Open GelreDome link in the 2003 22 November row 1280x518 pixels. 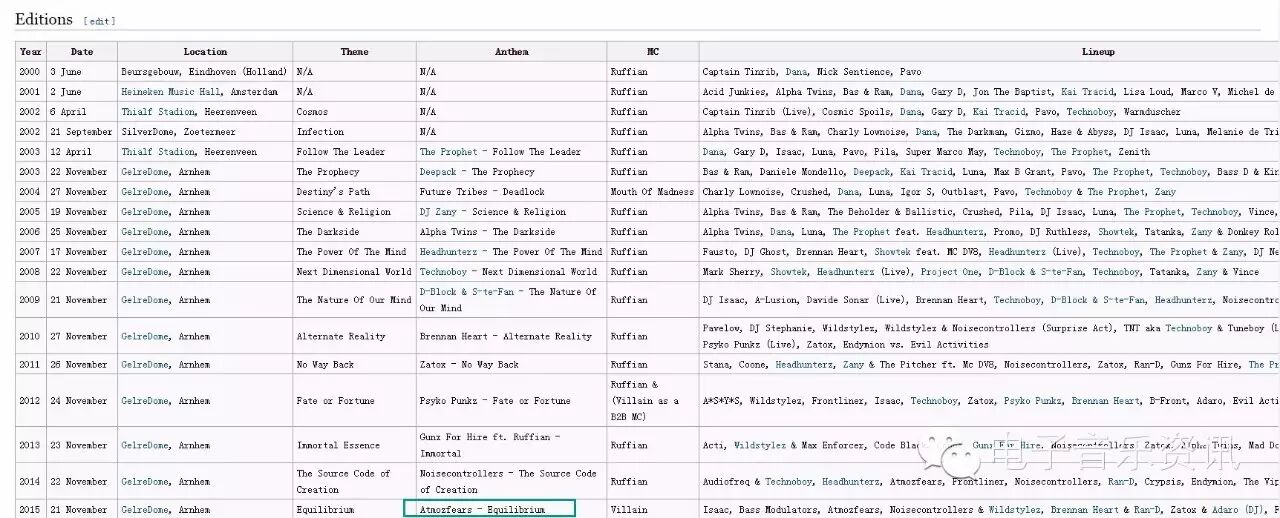pyautogui.click(x=145, y=172)
